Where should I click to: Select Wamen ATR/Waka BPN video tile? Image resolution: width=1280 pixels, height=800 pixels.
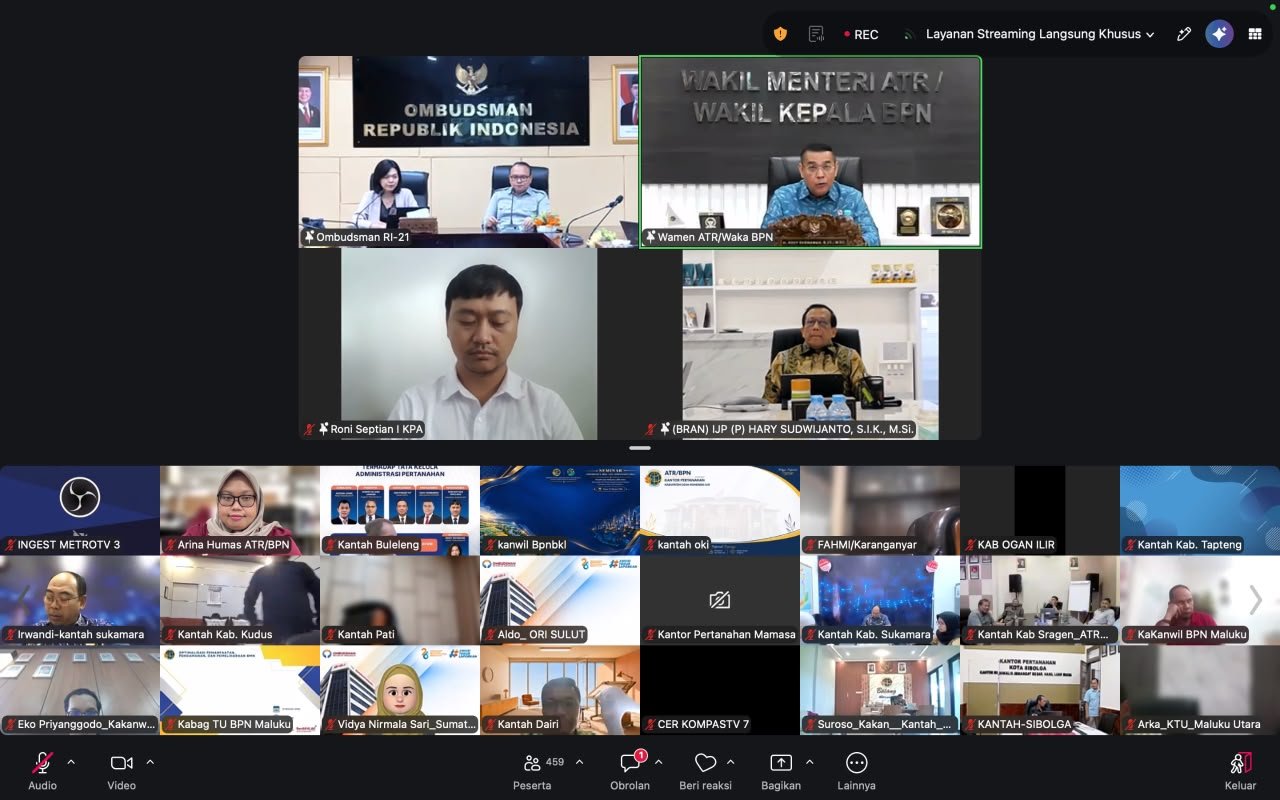pyautogui.click(x=811, y=151)
